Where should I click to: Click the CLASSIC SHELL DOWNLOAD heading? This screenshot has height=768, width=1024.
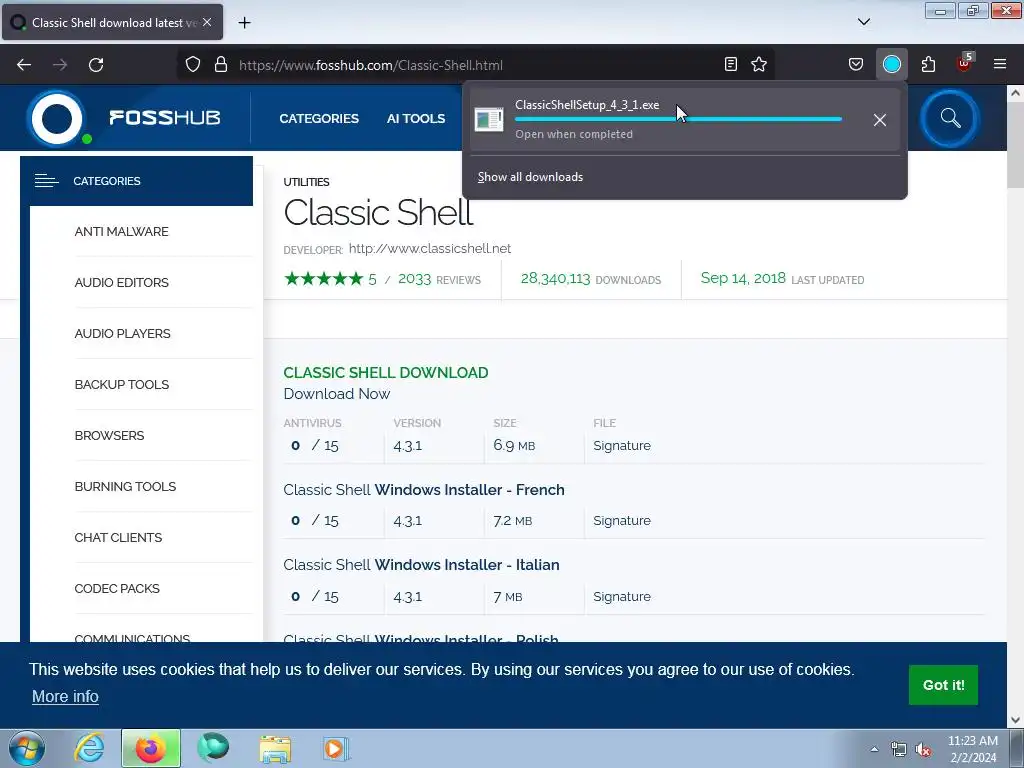pos(385,373)
